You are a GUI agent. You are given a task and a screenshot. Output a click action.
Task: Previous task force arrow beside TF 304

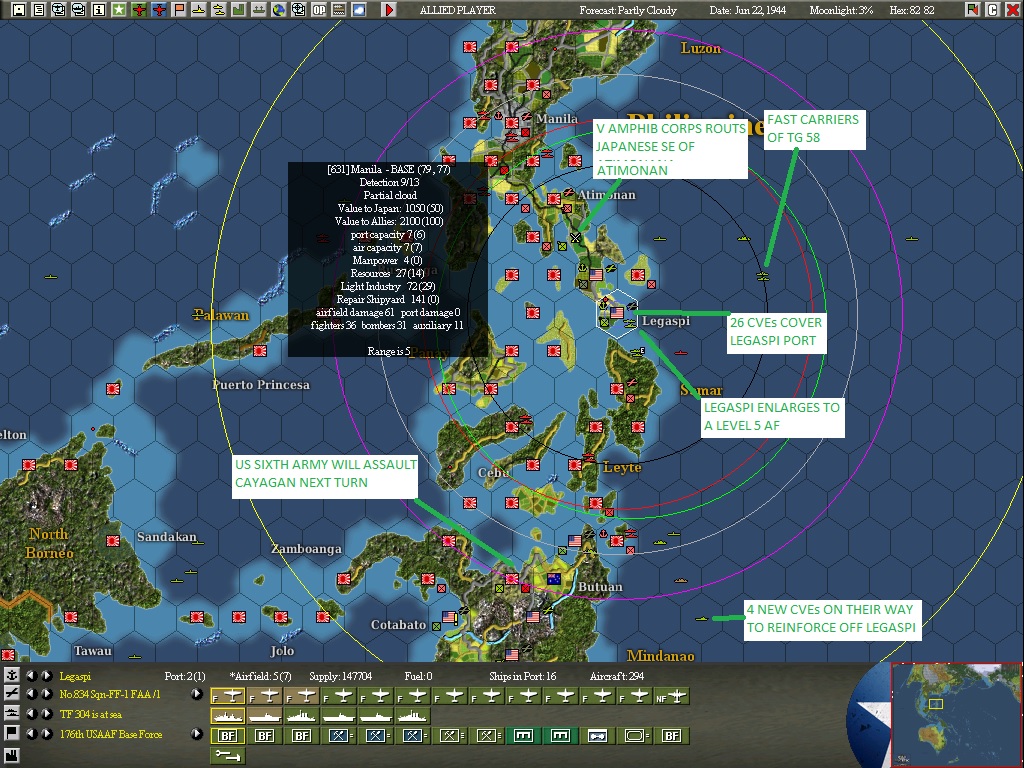[x=31, y=713]
